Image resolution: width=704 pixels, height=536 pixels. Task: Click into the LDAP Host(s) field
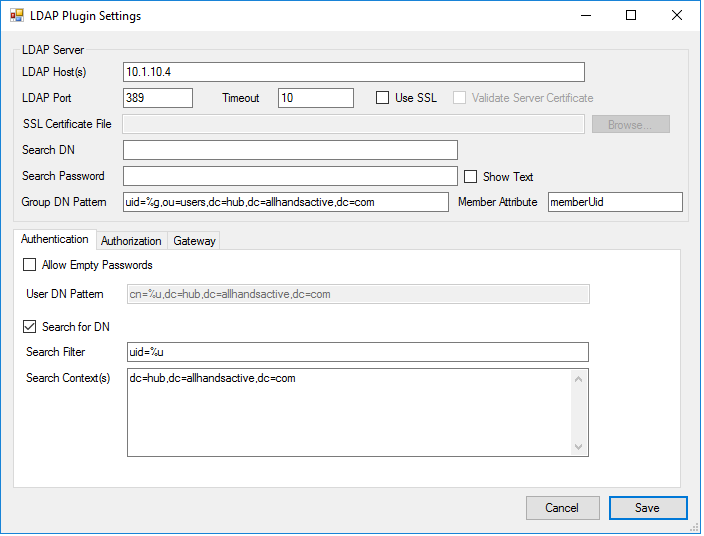pyautogui.click(x=353, y=72)
